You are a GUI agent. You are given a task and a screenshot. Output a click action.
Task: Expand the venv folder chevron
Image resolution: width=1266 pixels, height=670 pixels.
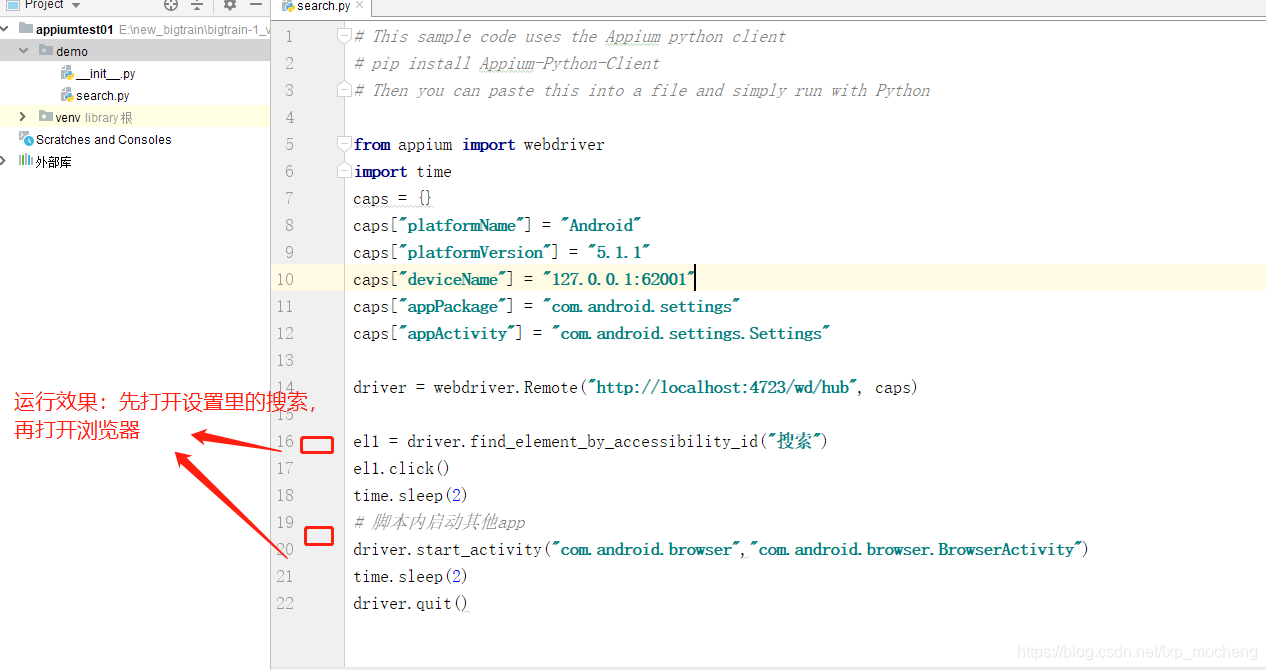23,117
